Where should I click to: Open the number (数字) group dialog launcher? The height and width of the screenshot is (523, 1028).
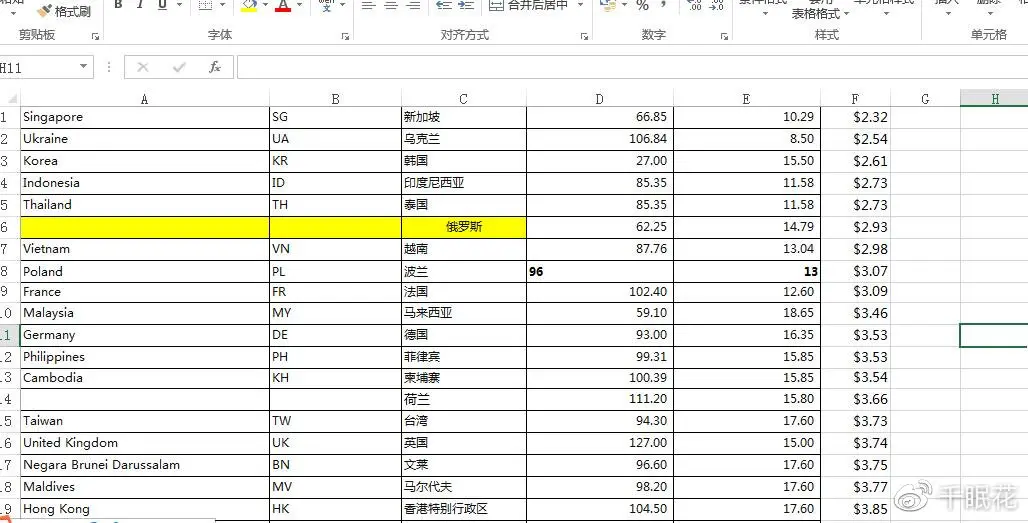coord(724,37)
